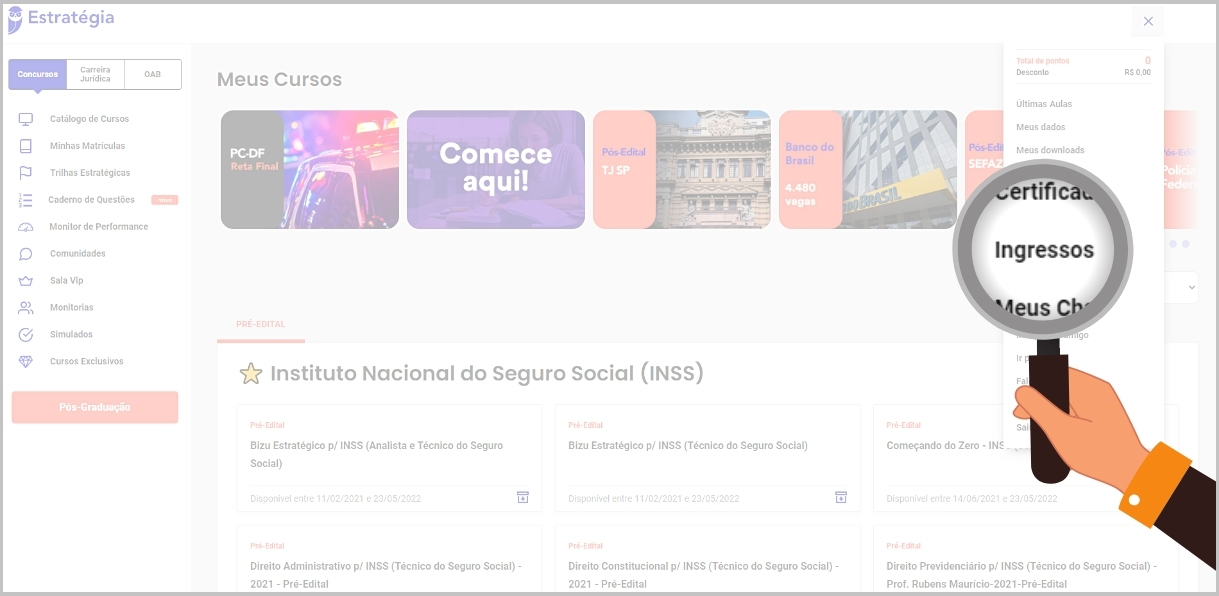
Task: Open Monitorias people icon
Action: point(26,308)
